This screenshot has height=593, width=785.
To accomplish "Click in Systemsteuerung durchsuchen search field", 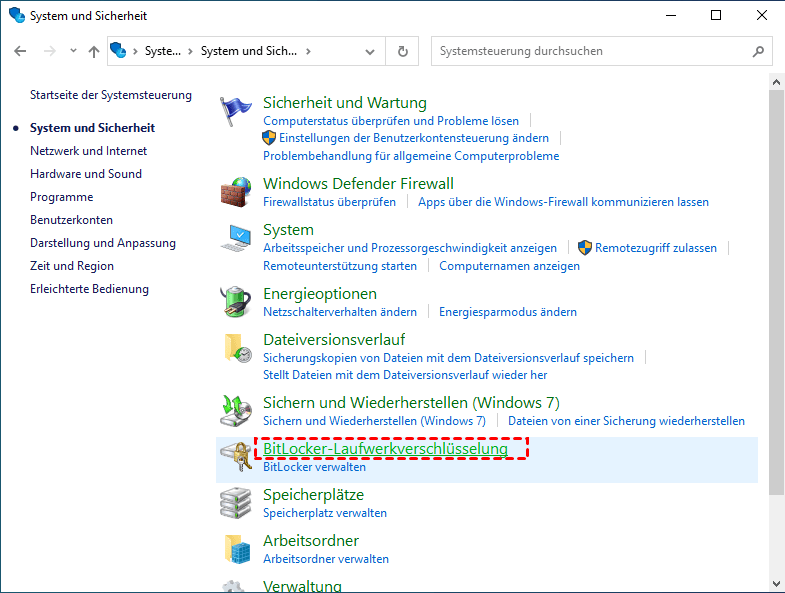I will pyautogui.click(x=601, y=51).
